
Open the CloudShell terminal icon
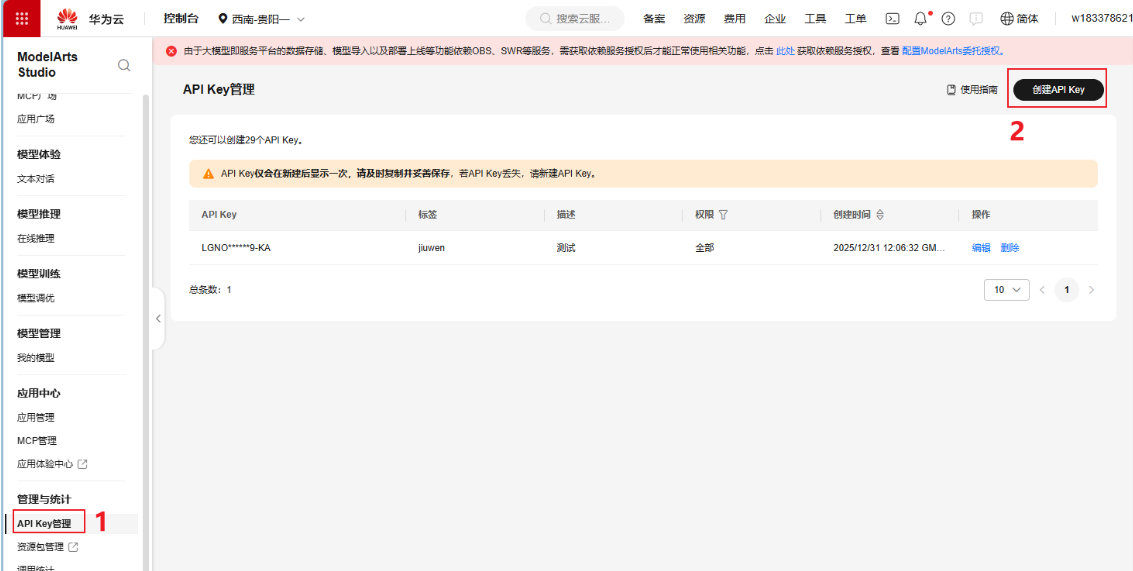point(893,19)
